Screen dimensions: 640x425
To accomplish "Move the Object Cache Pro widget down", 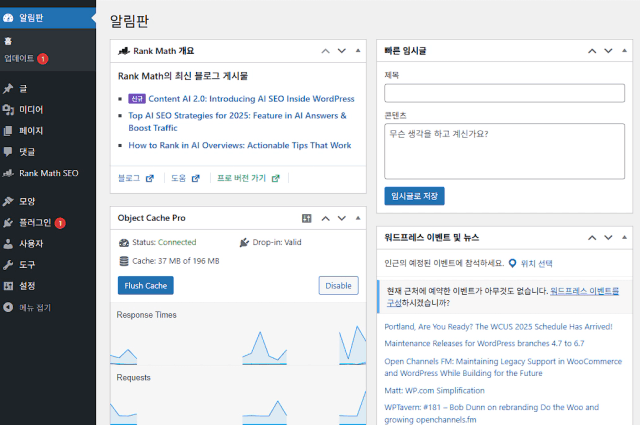I will (x=342, y=218).
